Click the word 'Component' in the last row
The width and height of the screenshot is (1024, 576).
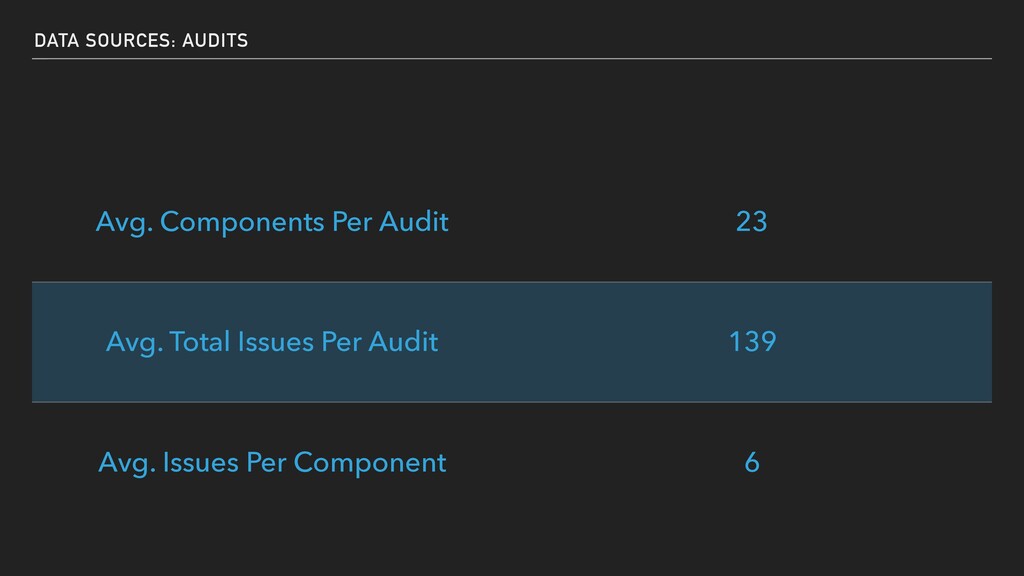[x=370, y=464]
